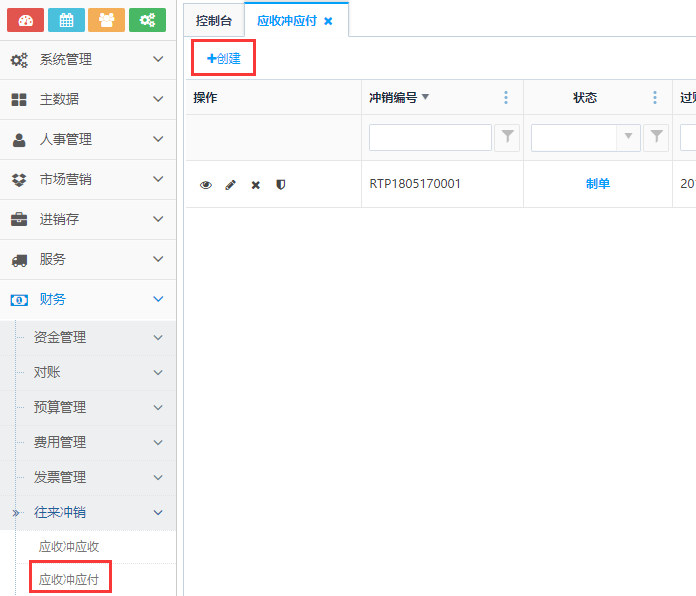Click the 冲销编号 filter text field
Viewport: 696px width, 596px height.
(x=430, y=137)
